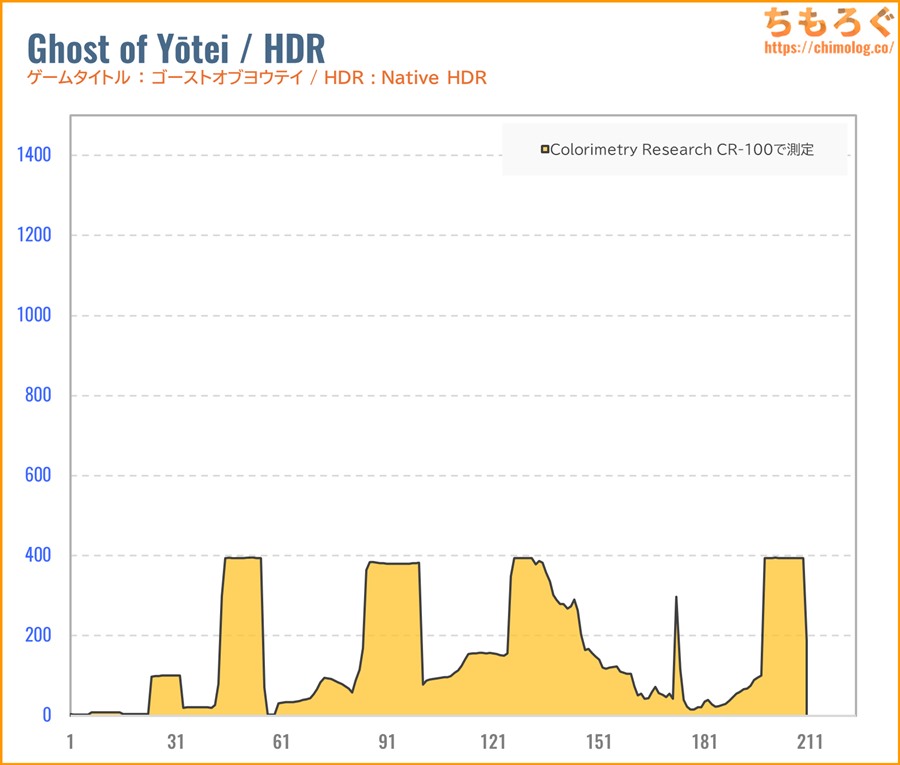The width and height of the screenshot is (900, 765).
Task: Click the 1000 y-axis label
Action: point(35,315)
